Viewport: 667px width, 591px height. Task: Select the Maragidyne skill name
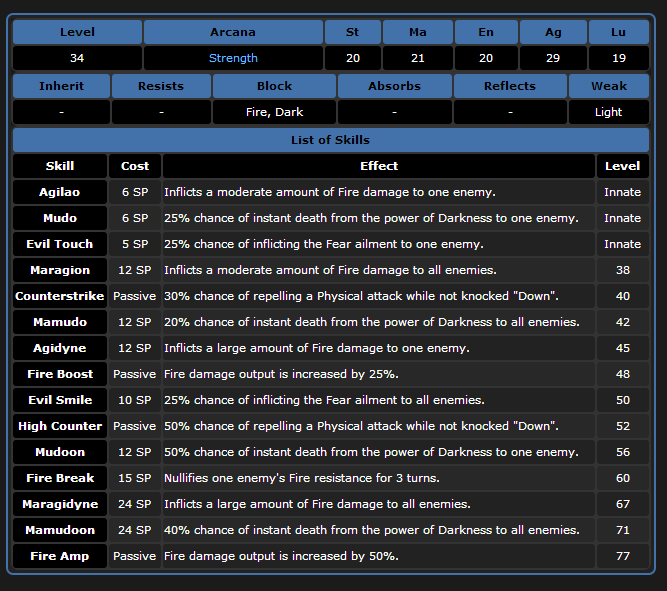[x=60, y=504]
